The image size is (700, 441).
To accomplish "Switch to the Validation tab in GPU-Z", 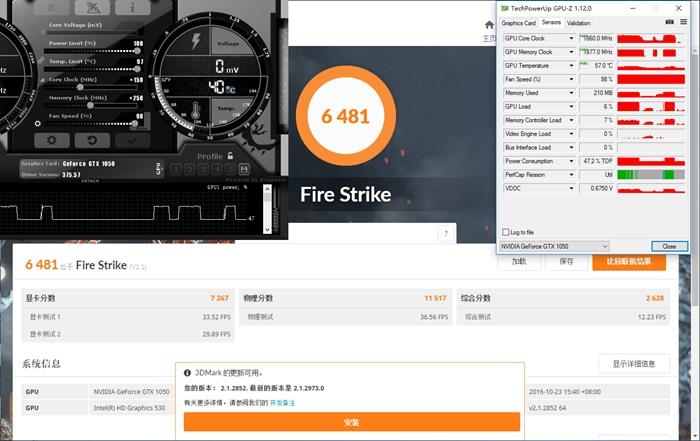I will tap(578, 22).
